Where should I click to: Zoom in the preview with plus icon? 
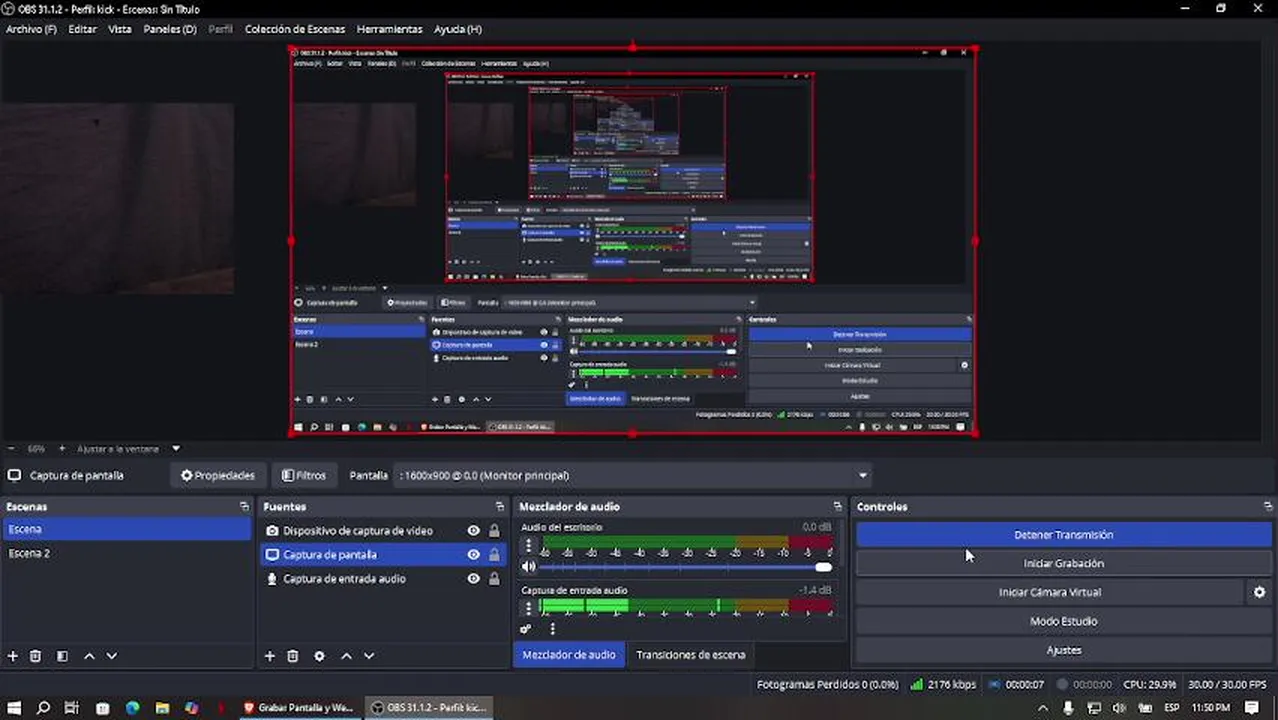[x=62, y=449]
